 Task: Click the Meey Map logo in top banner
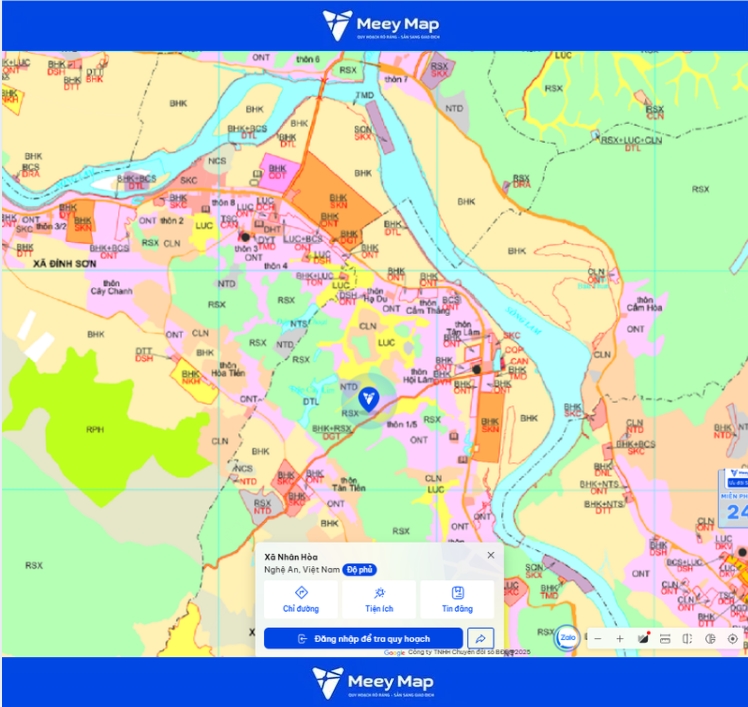point(381,25)
